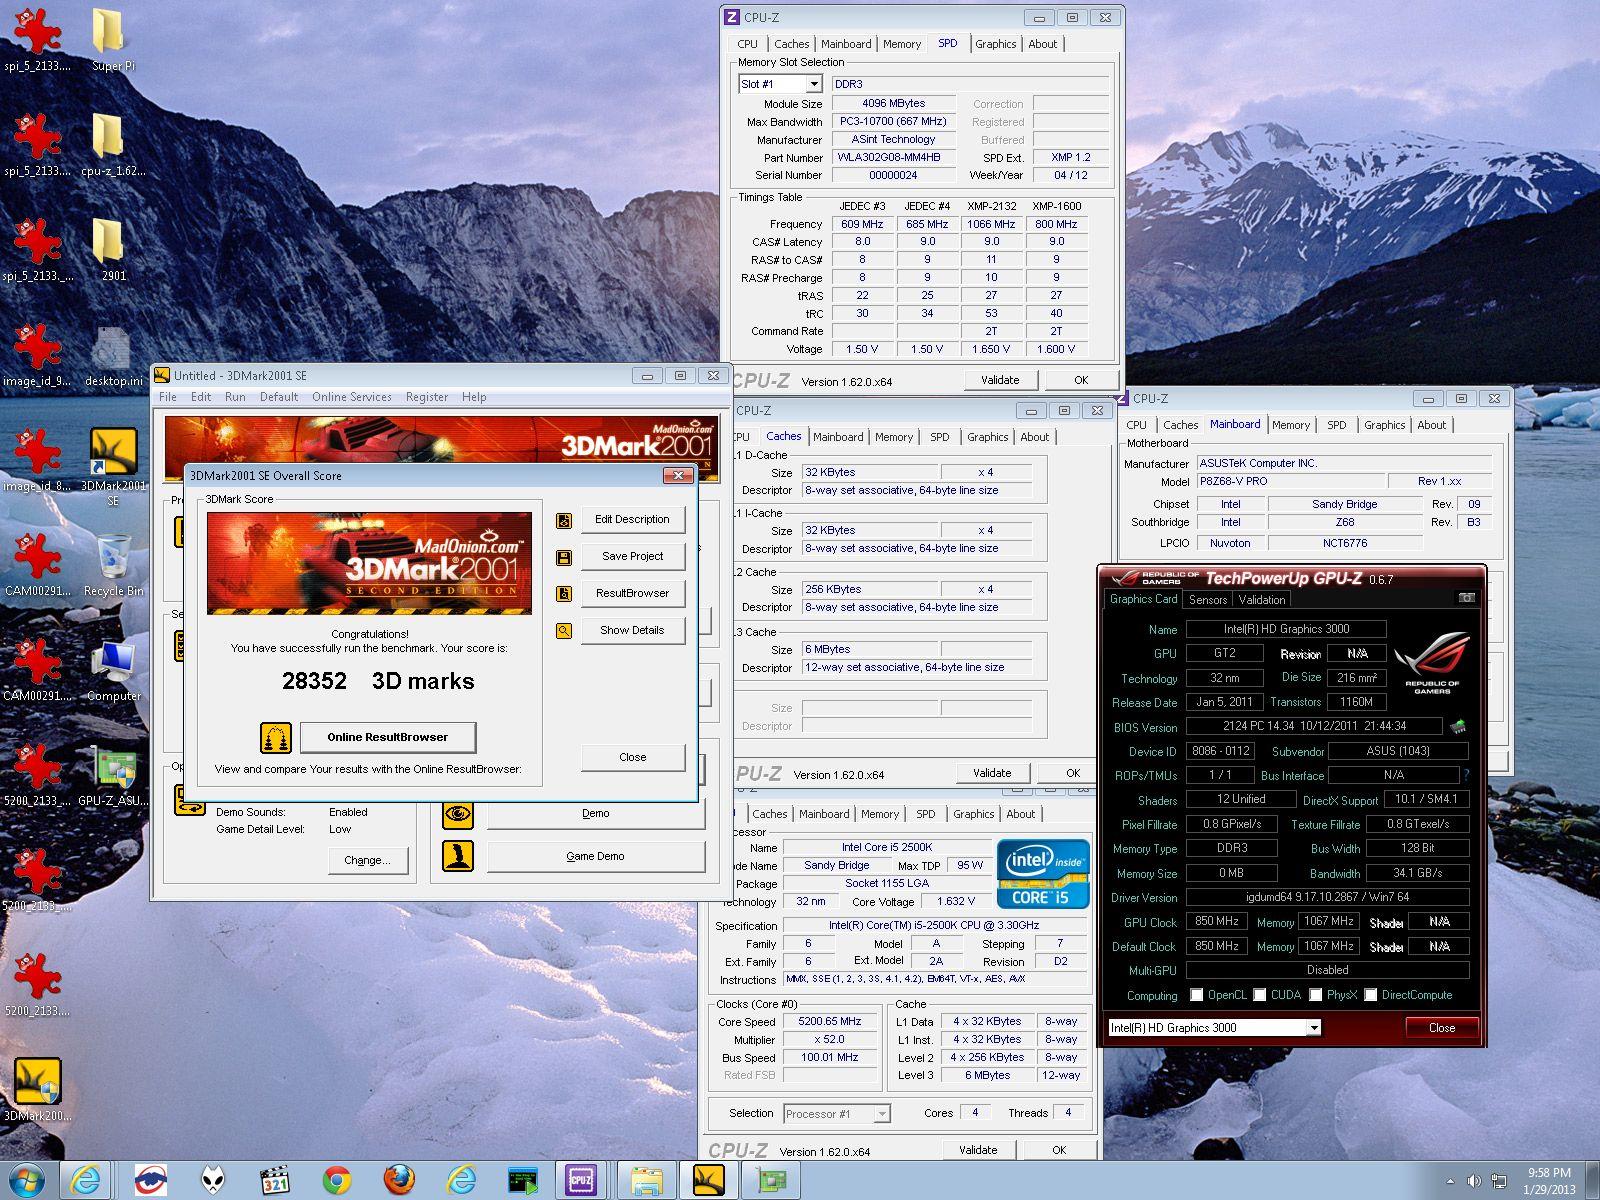Click the ResultBrowser document icon
This screenshot has height=1200, width=1600.
click(564, 594)
